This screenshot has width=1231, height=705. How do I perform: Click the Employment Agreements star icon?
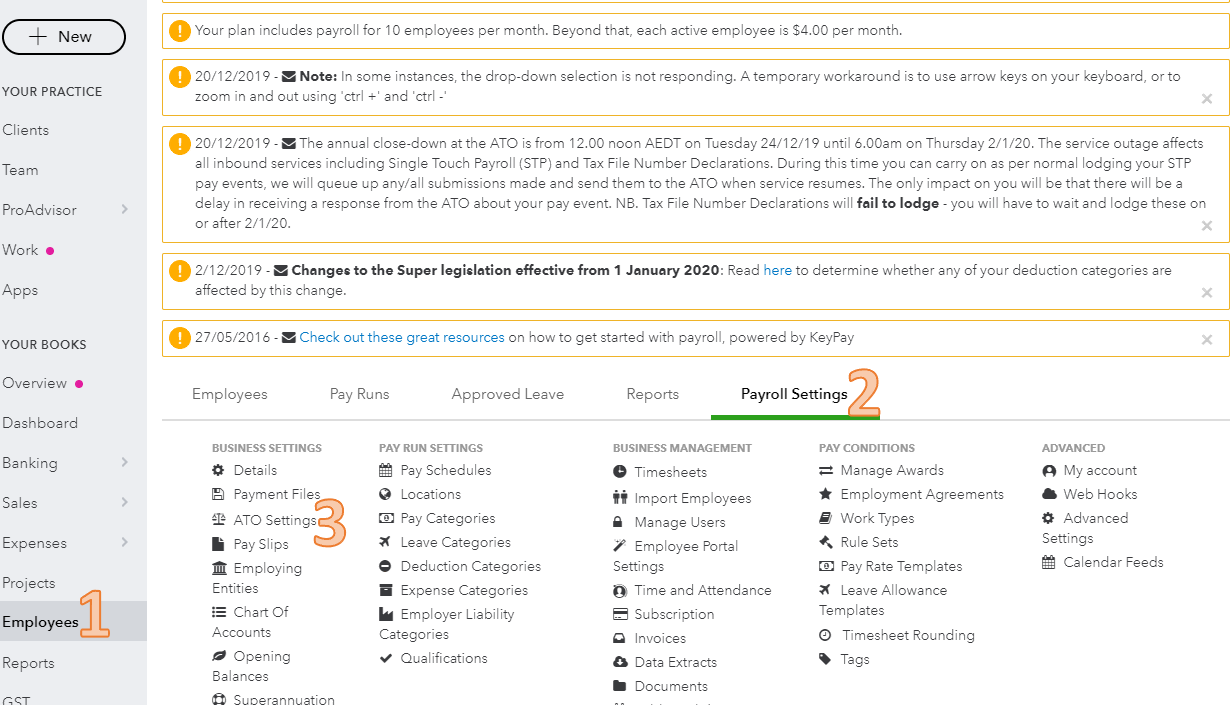pyautogui.click(x=826, y=494)
